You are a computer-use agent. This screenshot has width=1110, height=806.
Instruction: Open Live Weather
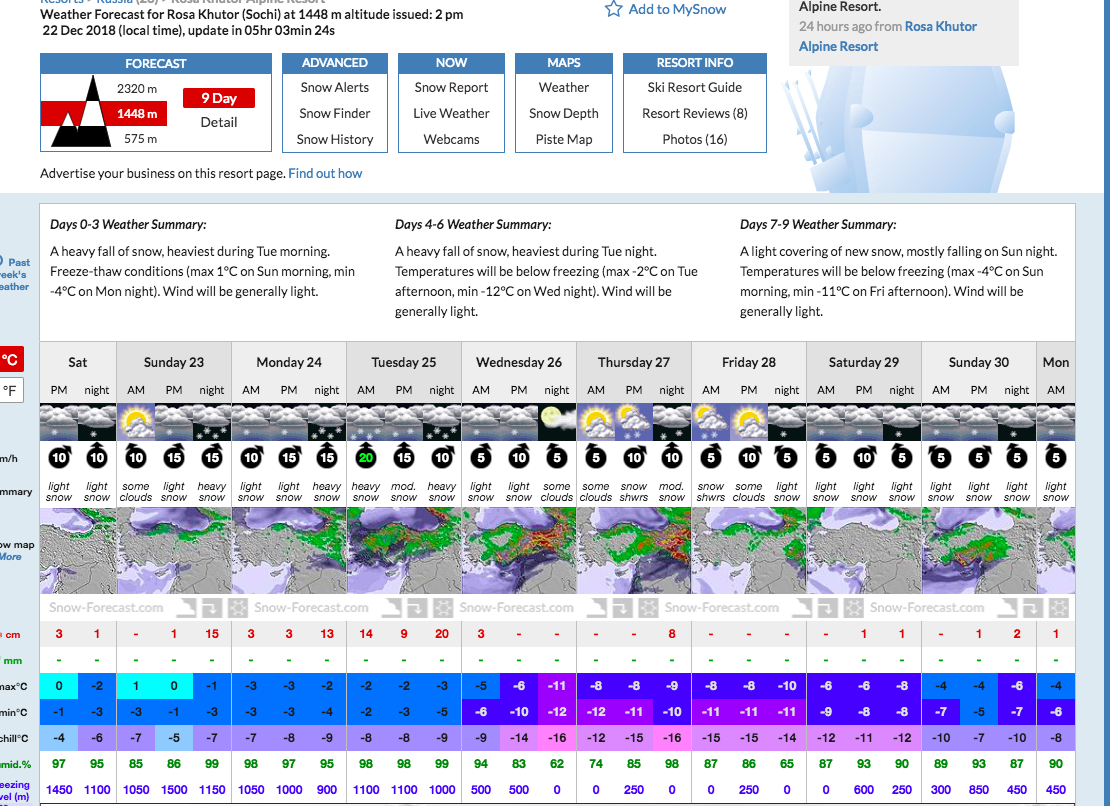[452, 113]
